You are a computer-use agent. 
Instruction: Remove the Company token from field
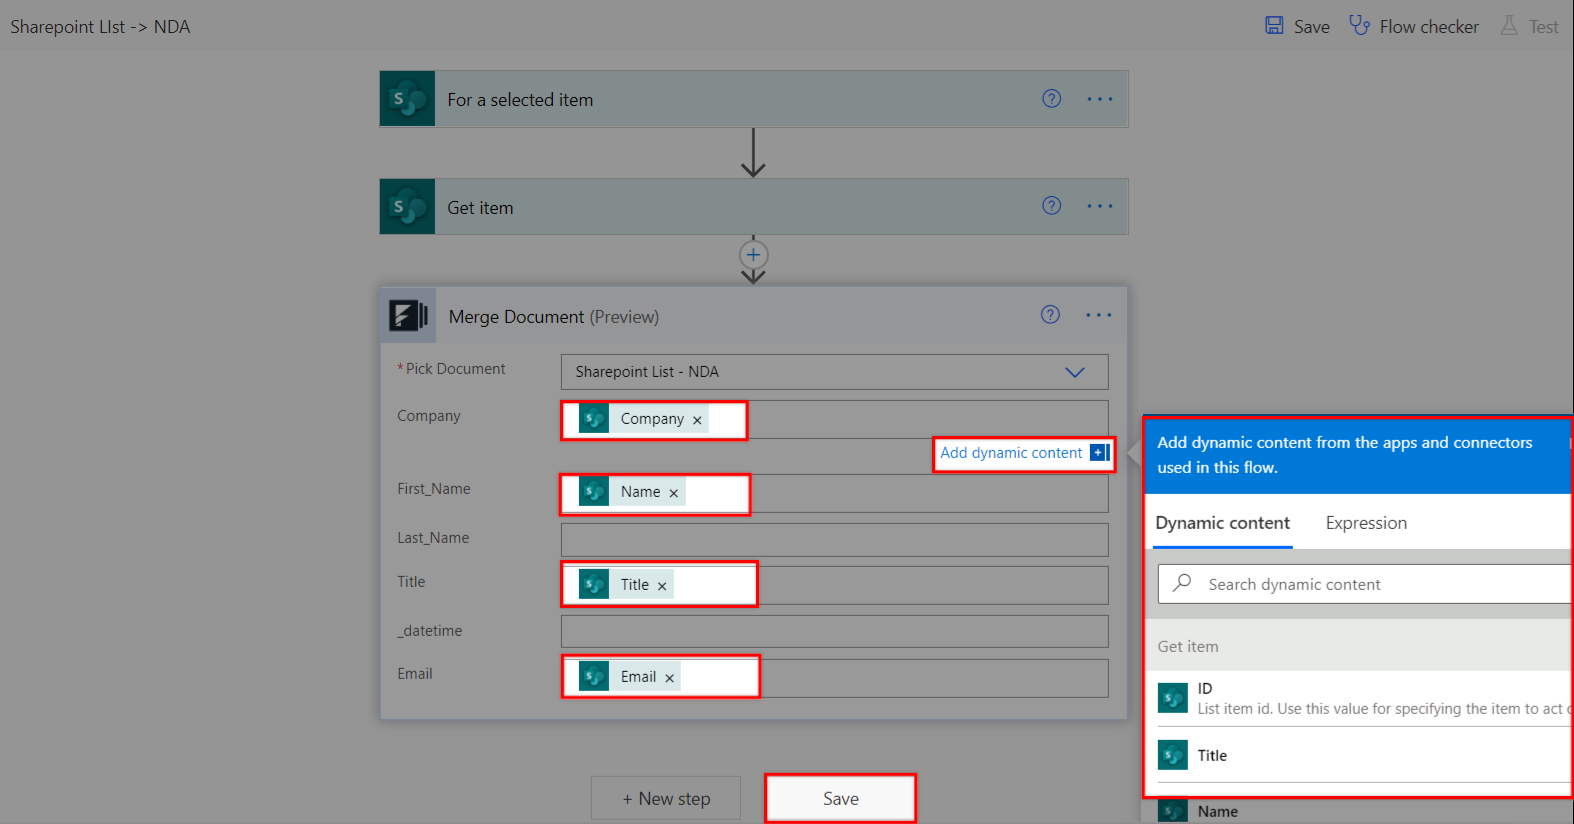point(697,420)
